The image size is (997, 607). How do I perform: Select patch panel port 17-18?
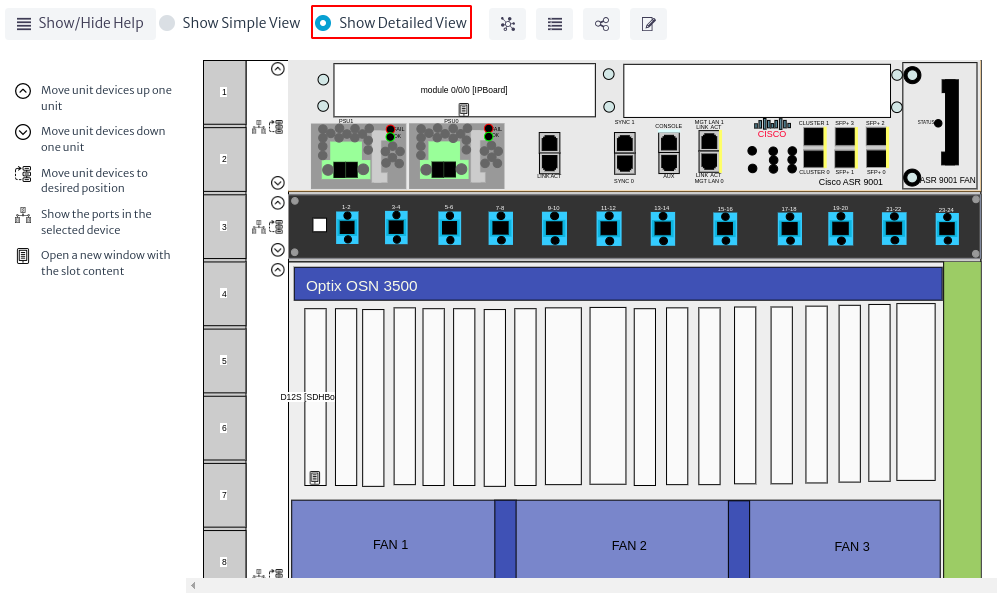(x=790, y=229)
